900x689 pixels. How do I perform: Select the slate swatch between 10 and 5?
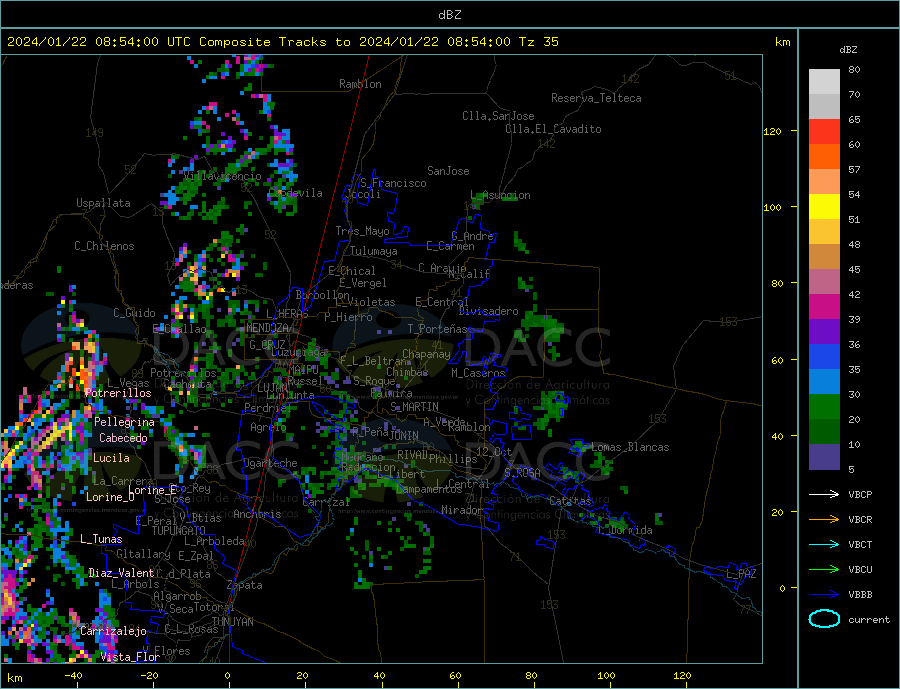pyautogui.click(x=824, y=456)
